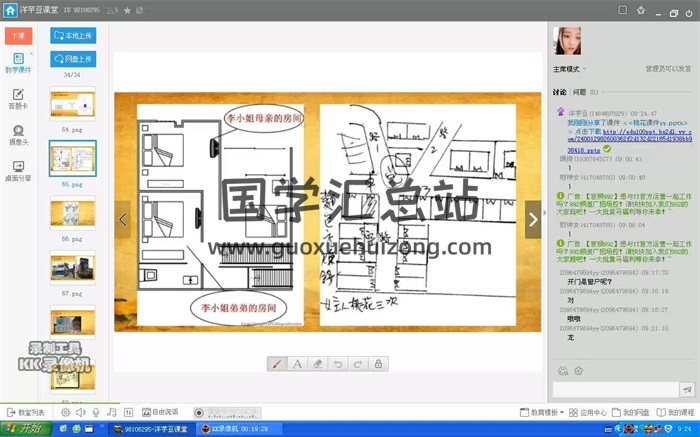Go to next slide with right arrow
700x437 pixels.
[x=534, y=218]
